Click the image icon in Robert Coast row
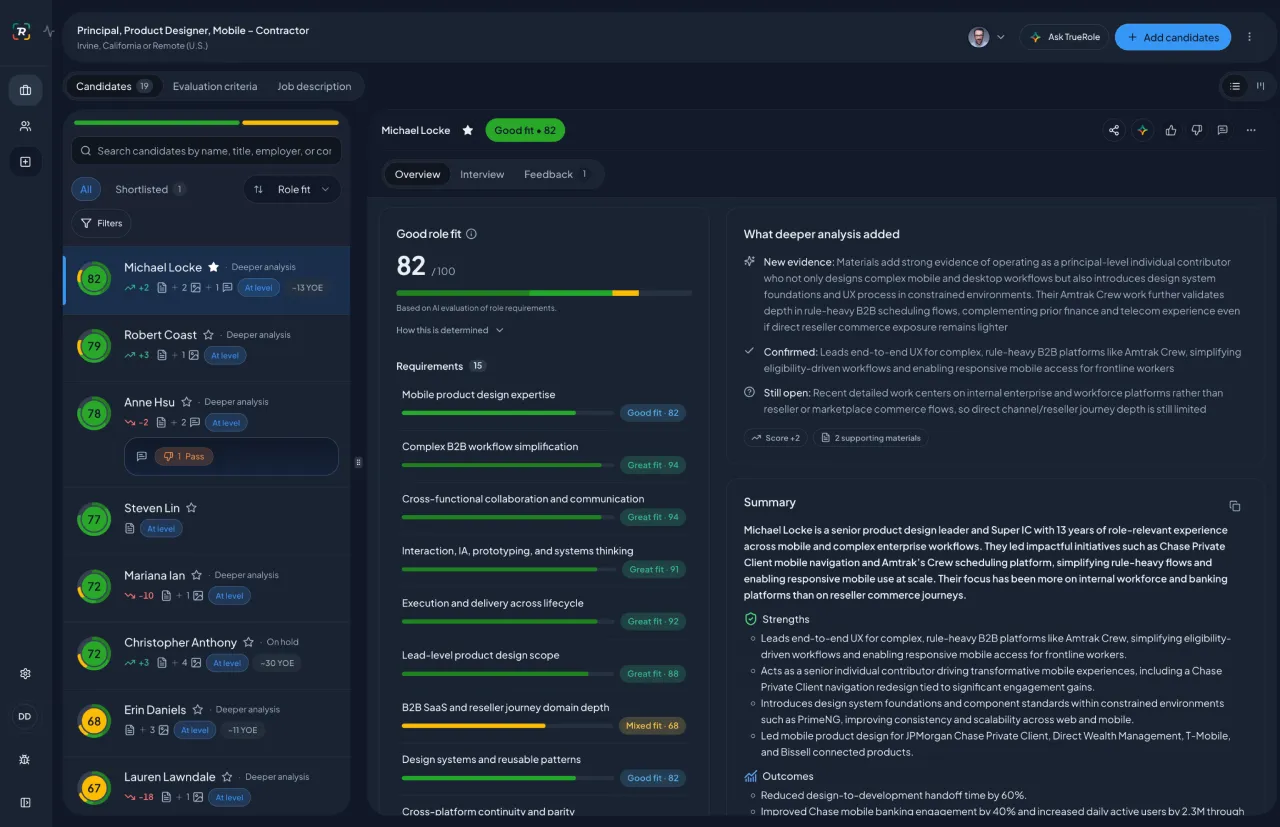1280x827 pixels. click(196, 355)
